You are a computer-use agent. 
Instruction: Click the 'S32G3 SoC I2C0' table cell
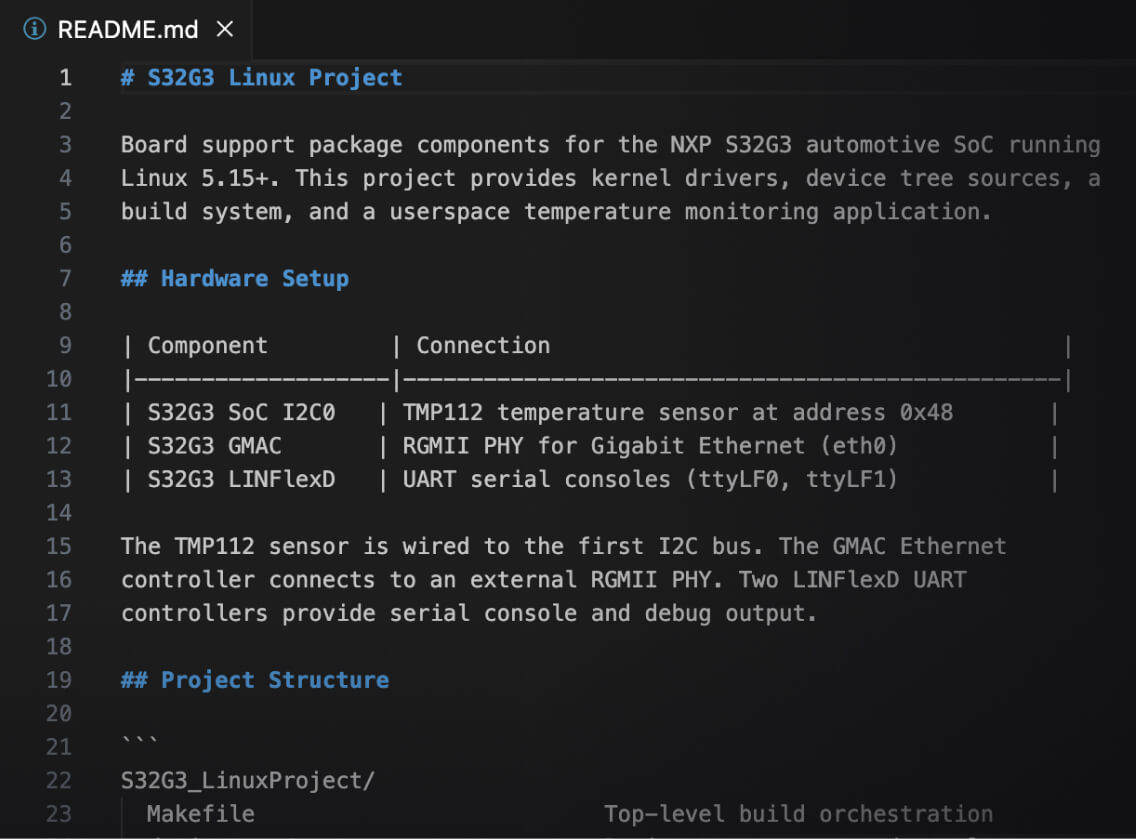[x=241, y=412]
